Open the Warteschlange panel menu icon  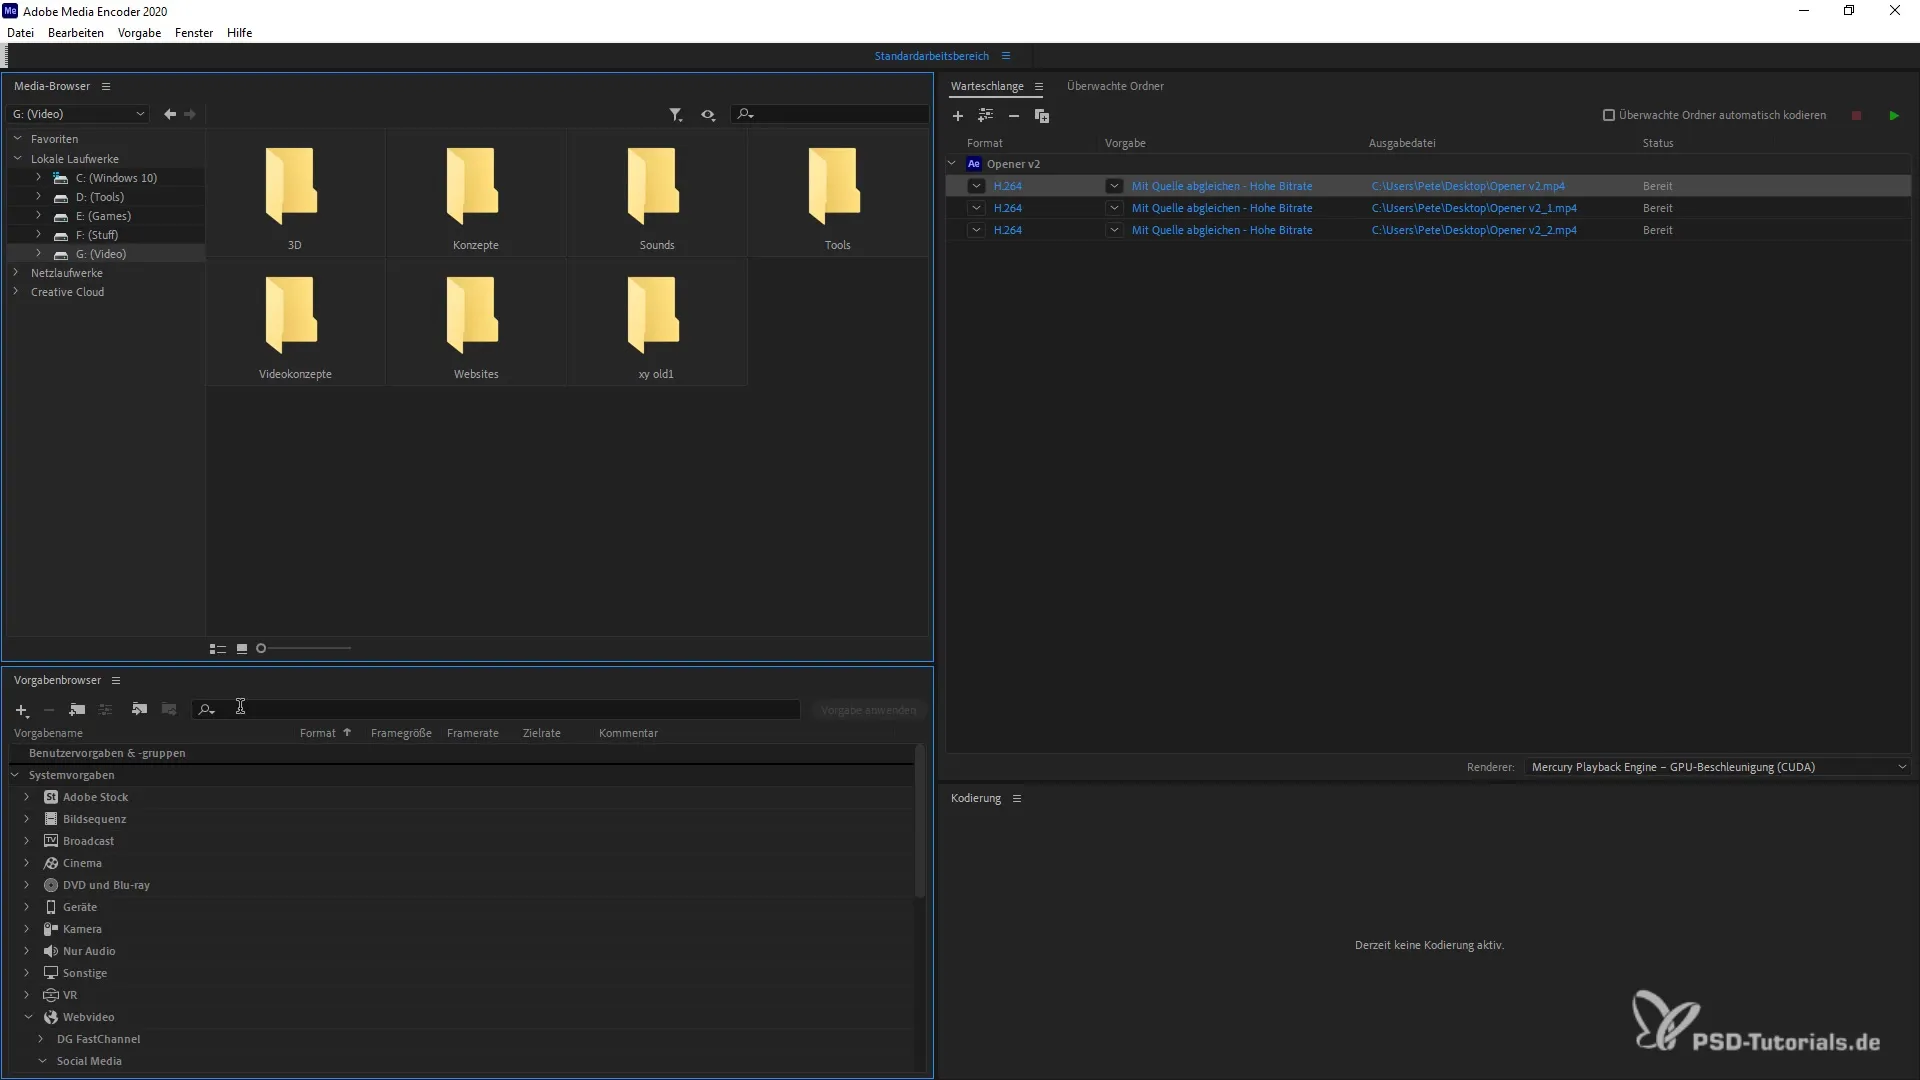[1039, 86]
